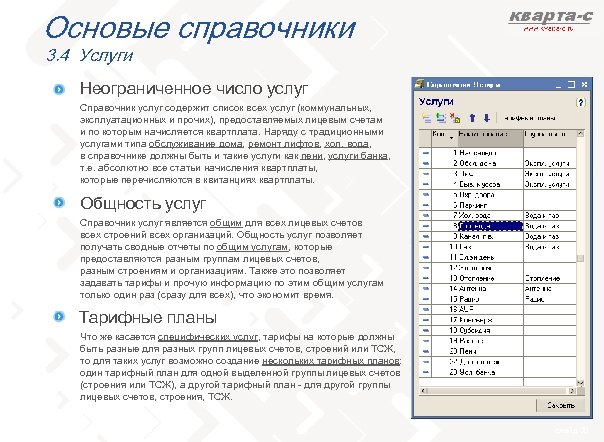This screenshot has width=604, height=442.
Task: Click the vertical scrollbar thumb in services list
Action: (x=580, y=258)
